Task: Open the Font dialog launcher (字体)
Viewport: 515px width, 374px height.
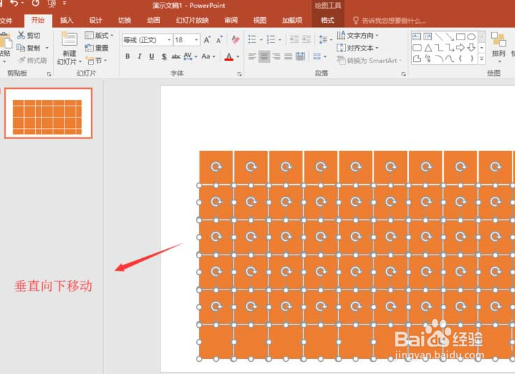Action: pos(239,74)
